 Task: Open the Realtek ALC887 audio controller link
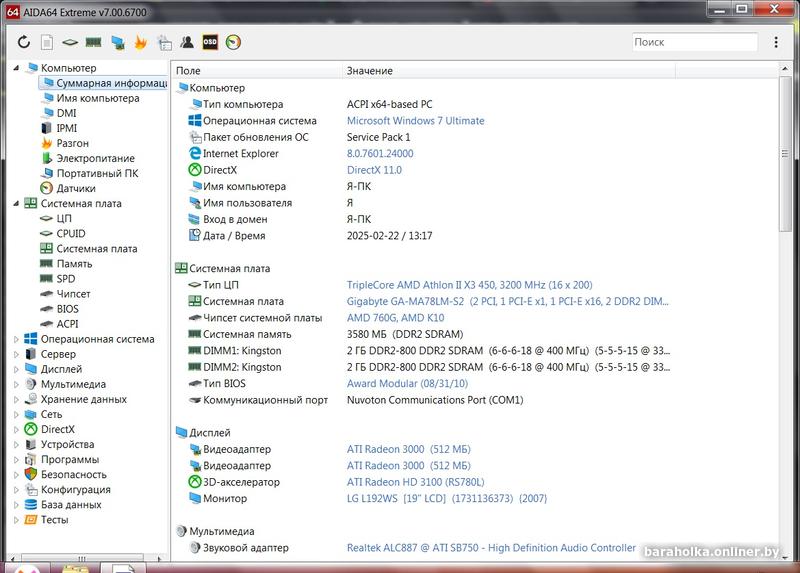(x=491, y=547)
